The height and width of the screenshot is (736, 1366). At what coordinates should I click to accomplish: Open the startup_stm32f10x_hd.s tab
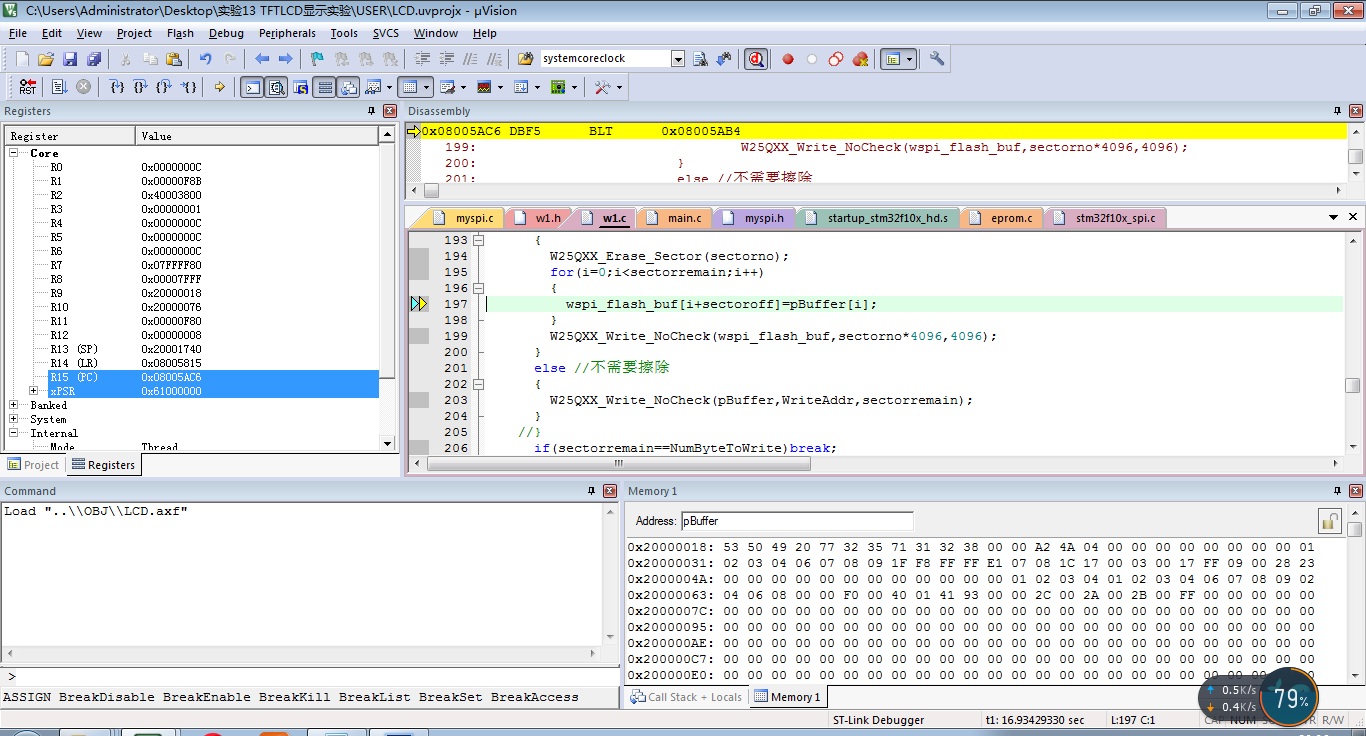click(887, 218)
